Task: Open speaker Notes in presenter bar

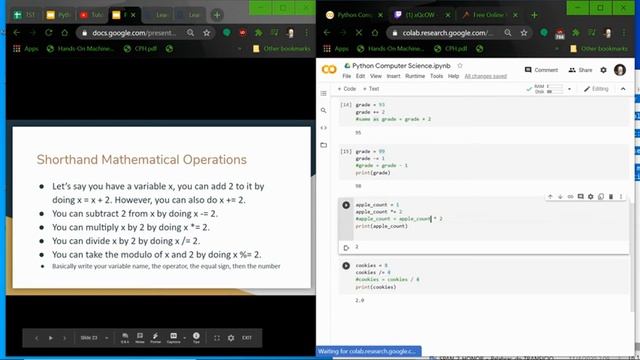Action: click(x=140, y=338)
